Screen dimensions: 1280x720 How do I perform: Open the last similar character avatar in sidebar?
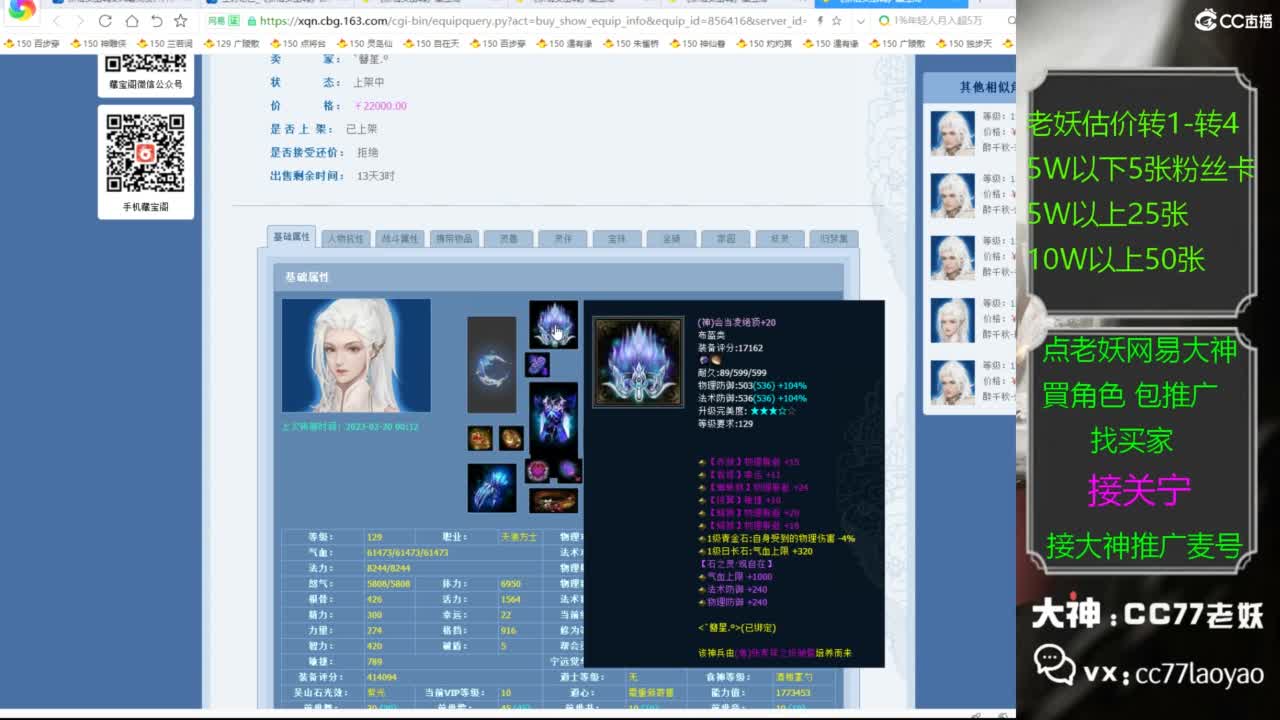[953, 382]
